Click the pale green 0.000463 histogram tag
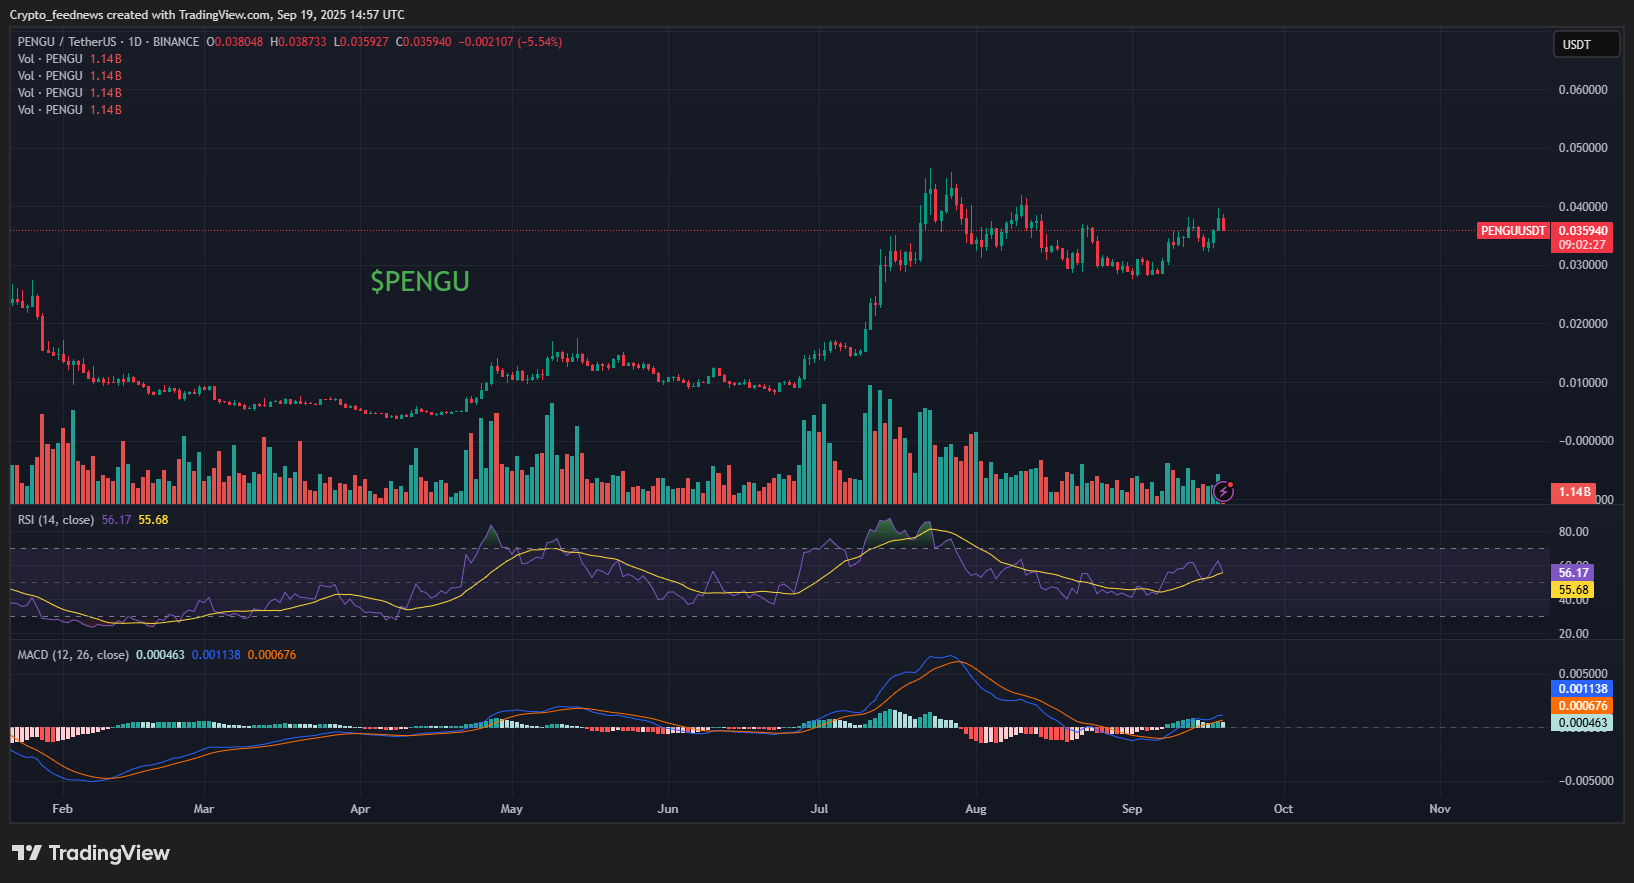Image resolution: width=1634 pixels, height=883 pixels. pos(1584,723)
